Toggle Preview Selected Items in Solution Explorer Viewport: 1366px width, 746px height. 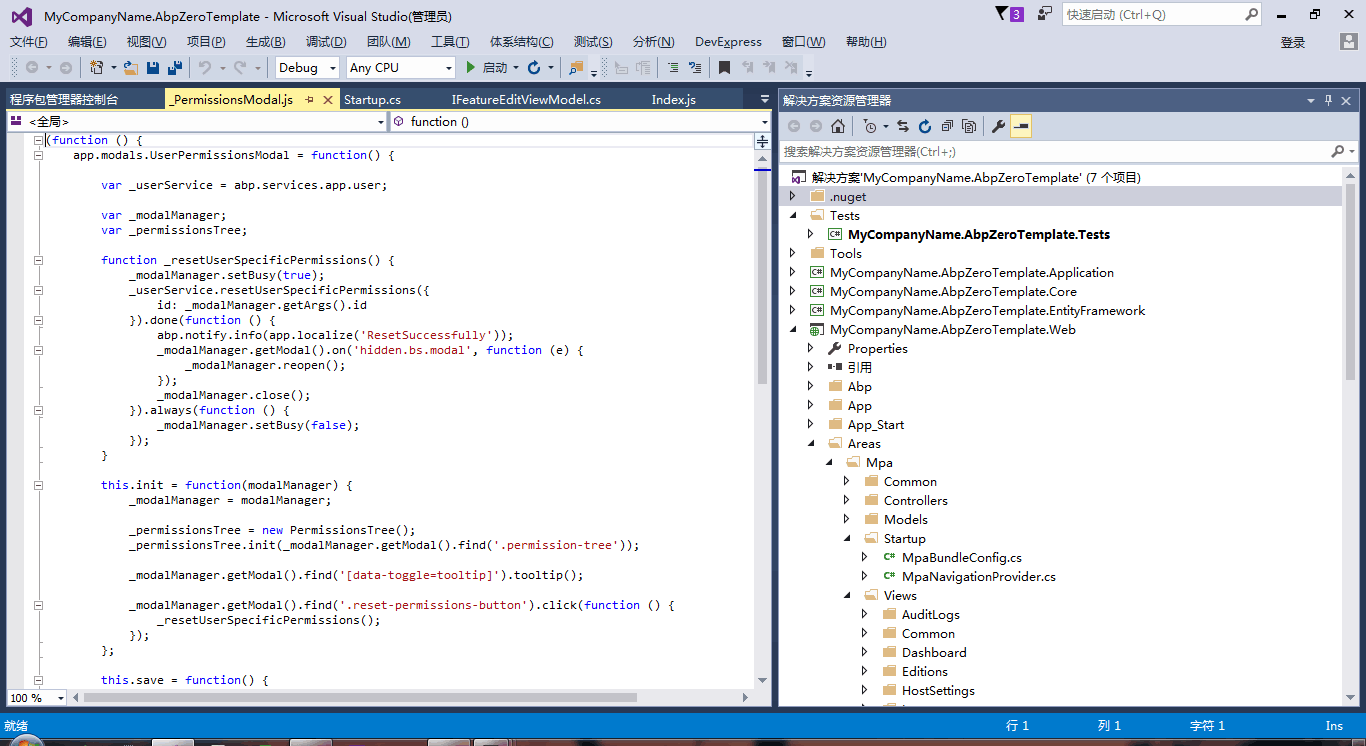[1021, 126]
